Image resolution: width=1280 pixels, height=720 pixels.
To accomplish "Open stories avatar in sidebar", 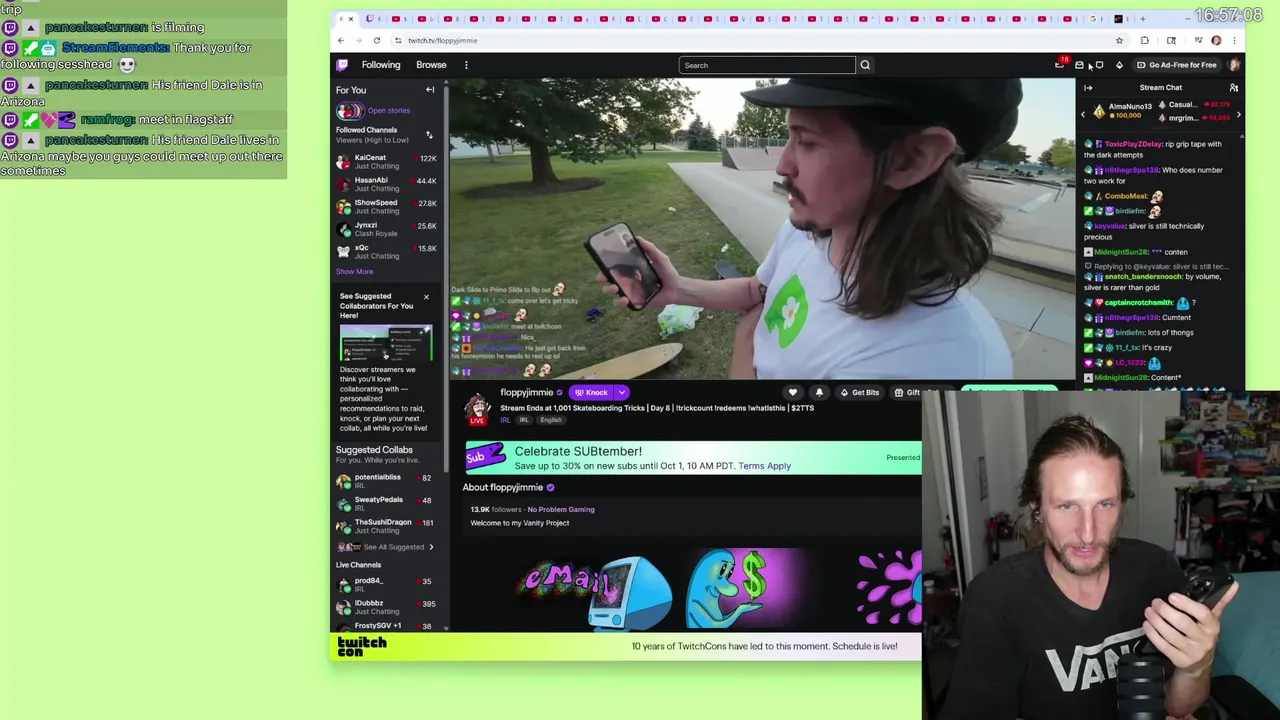I will (x=350, y=111).
